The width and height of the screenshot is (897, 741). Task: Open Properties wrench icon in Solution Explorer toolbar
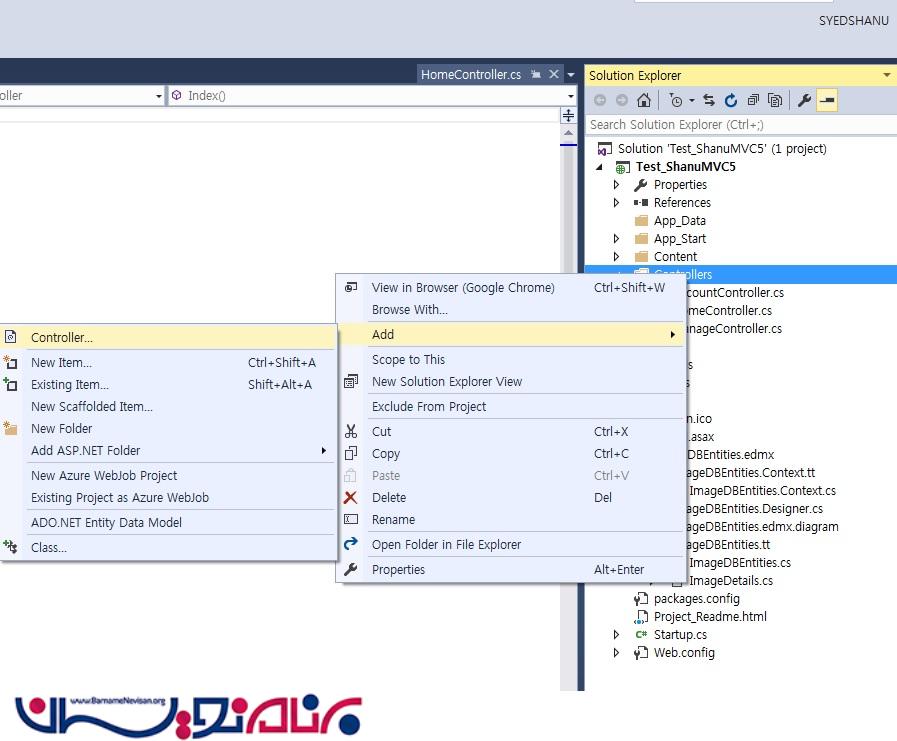[804, 100]
